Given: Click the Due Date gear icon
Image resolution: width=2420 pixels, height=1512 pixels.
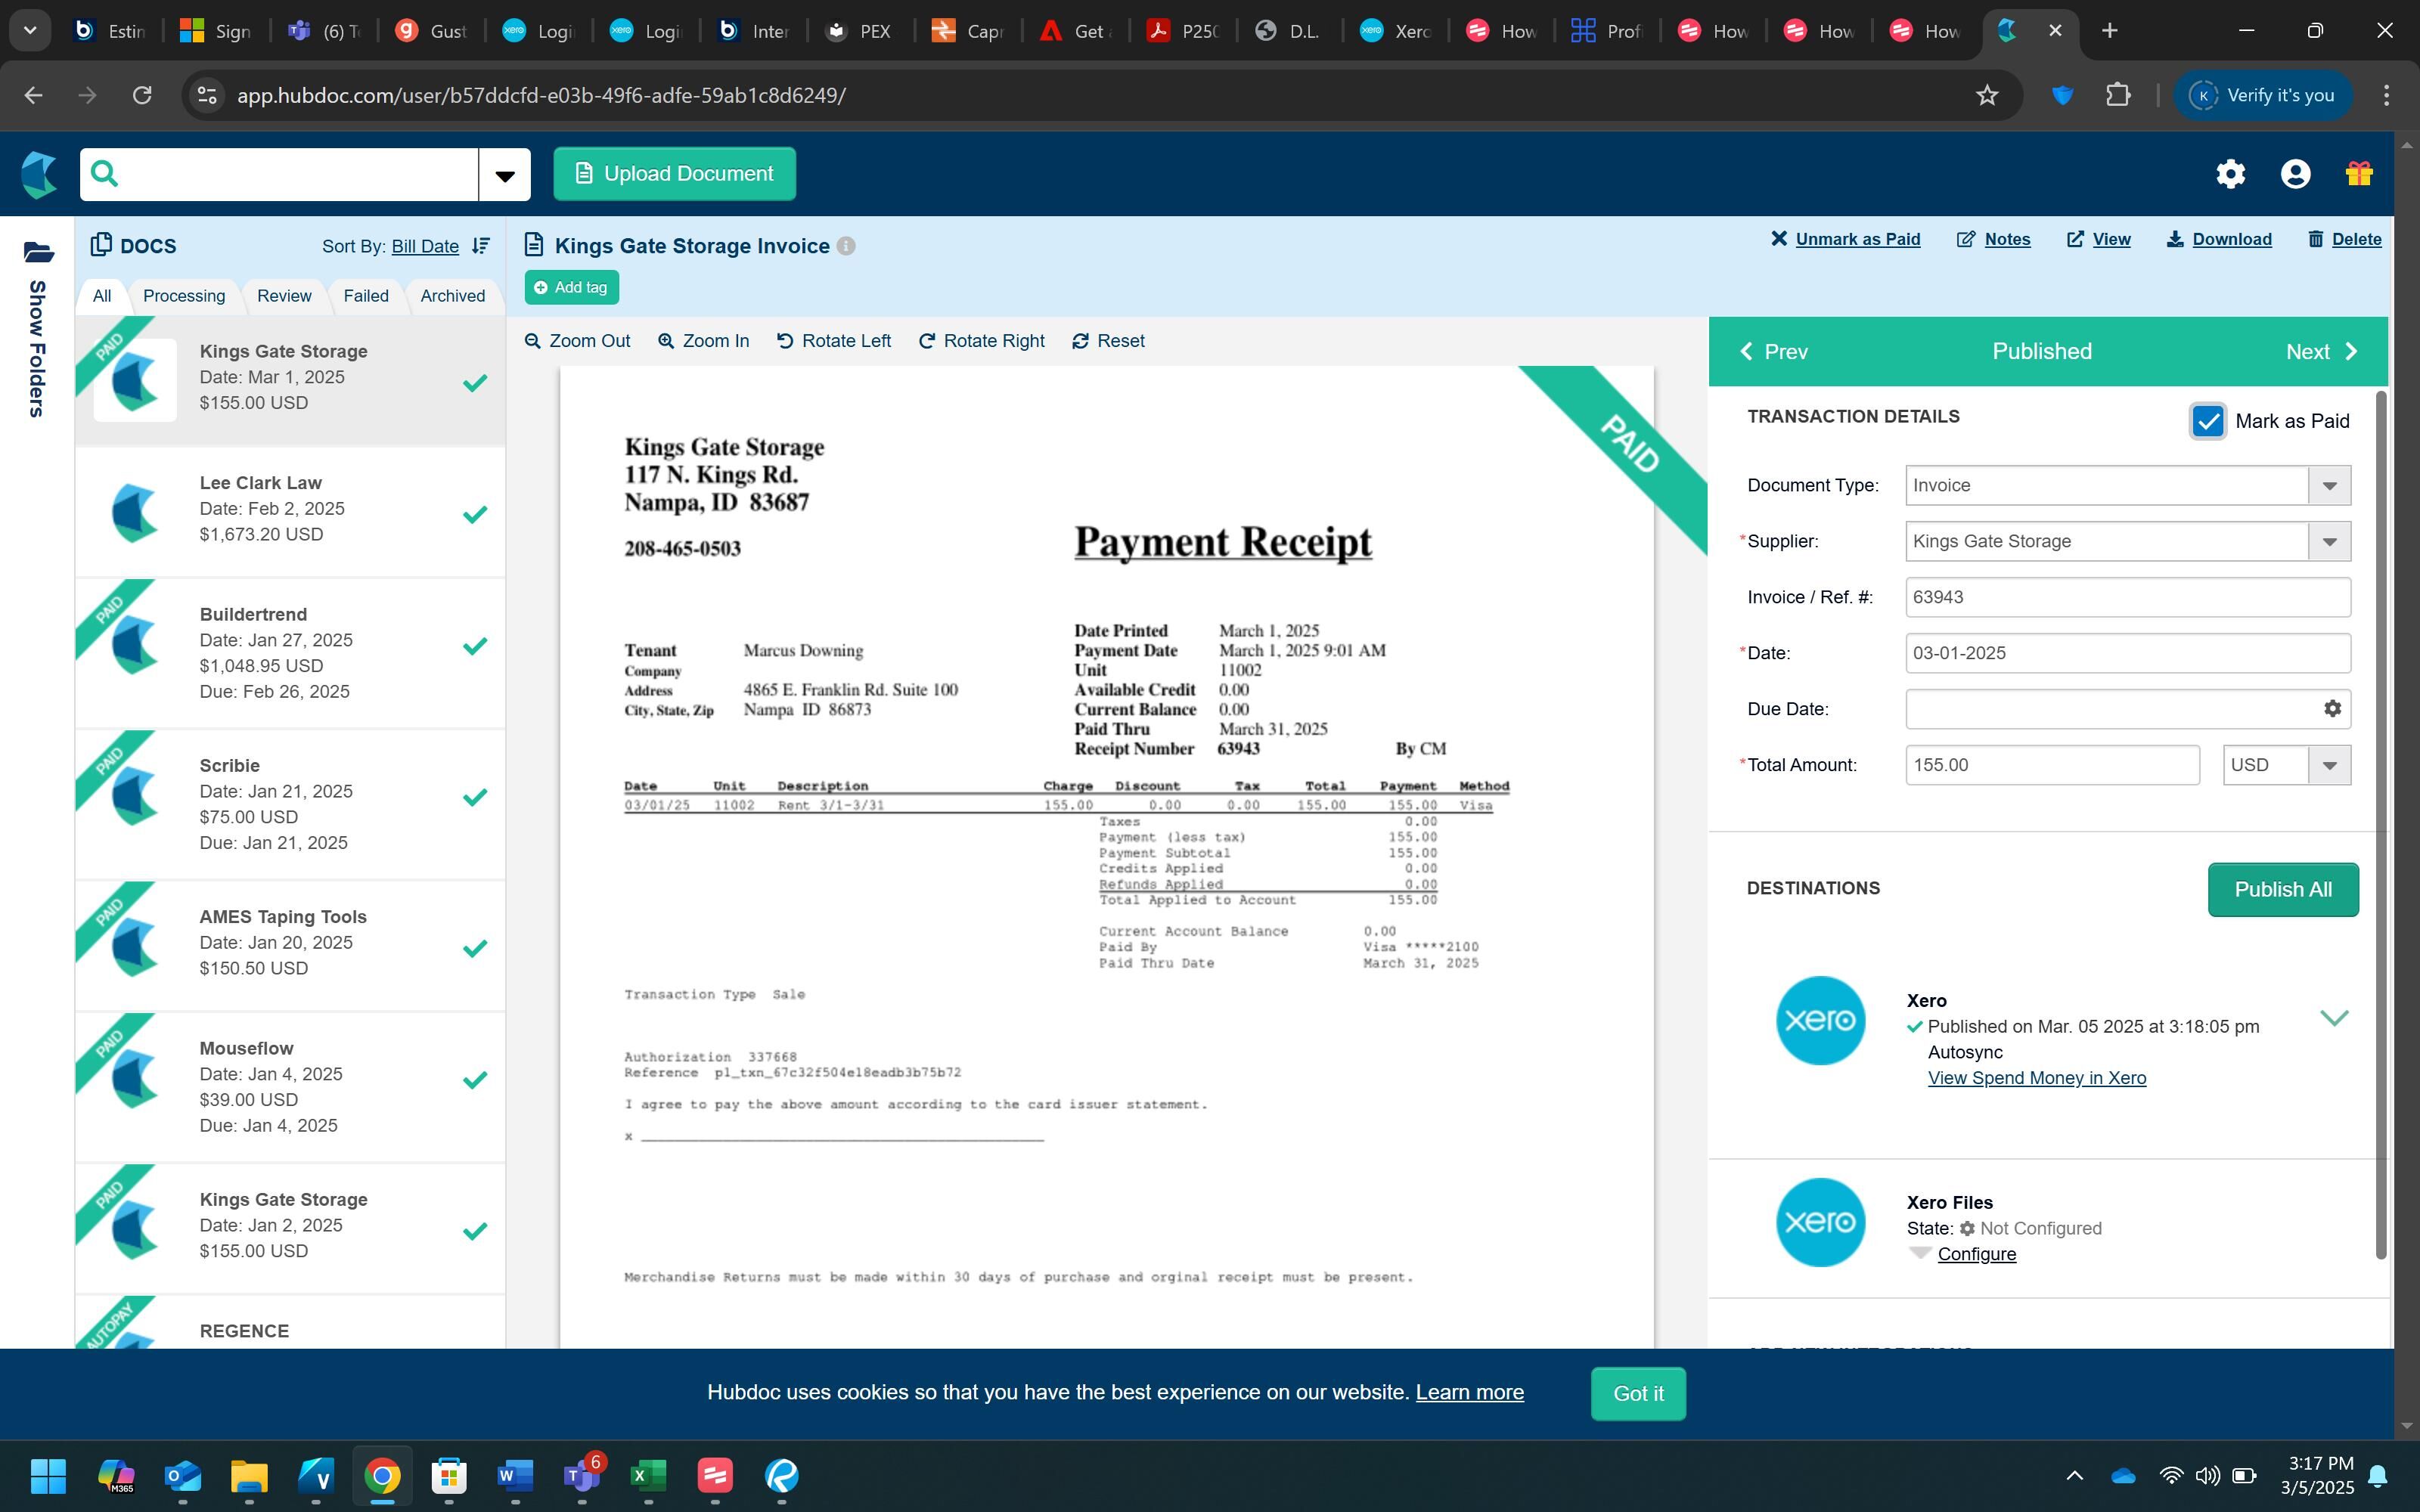Looking at the screenshot, I should coord(2332,709).
